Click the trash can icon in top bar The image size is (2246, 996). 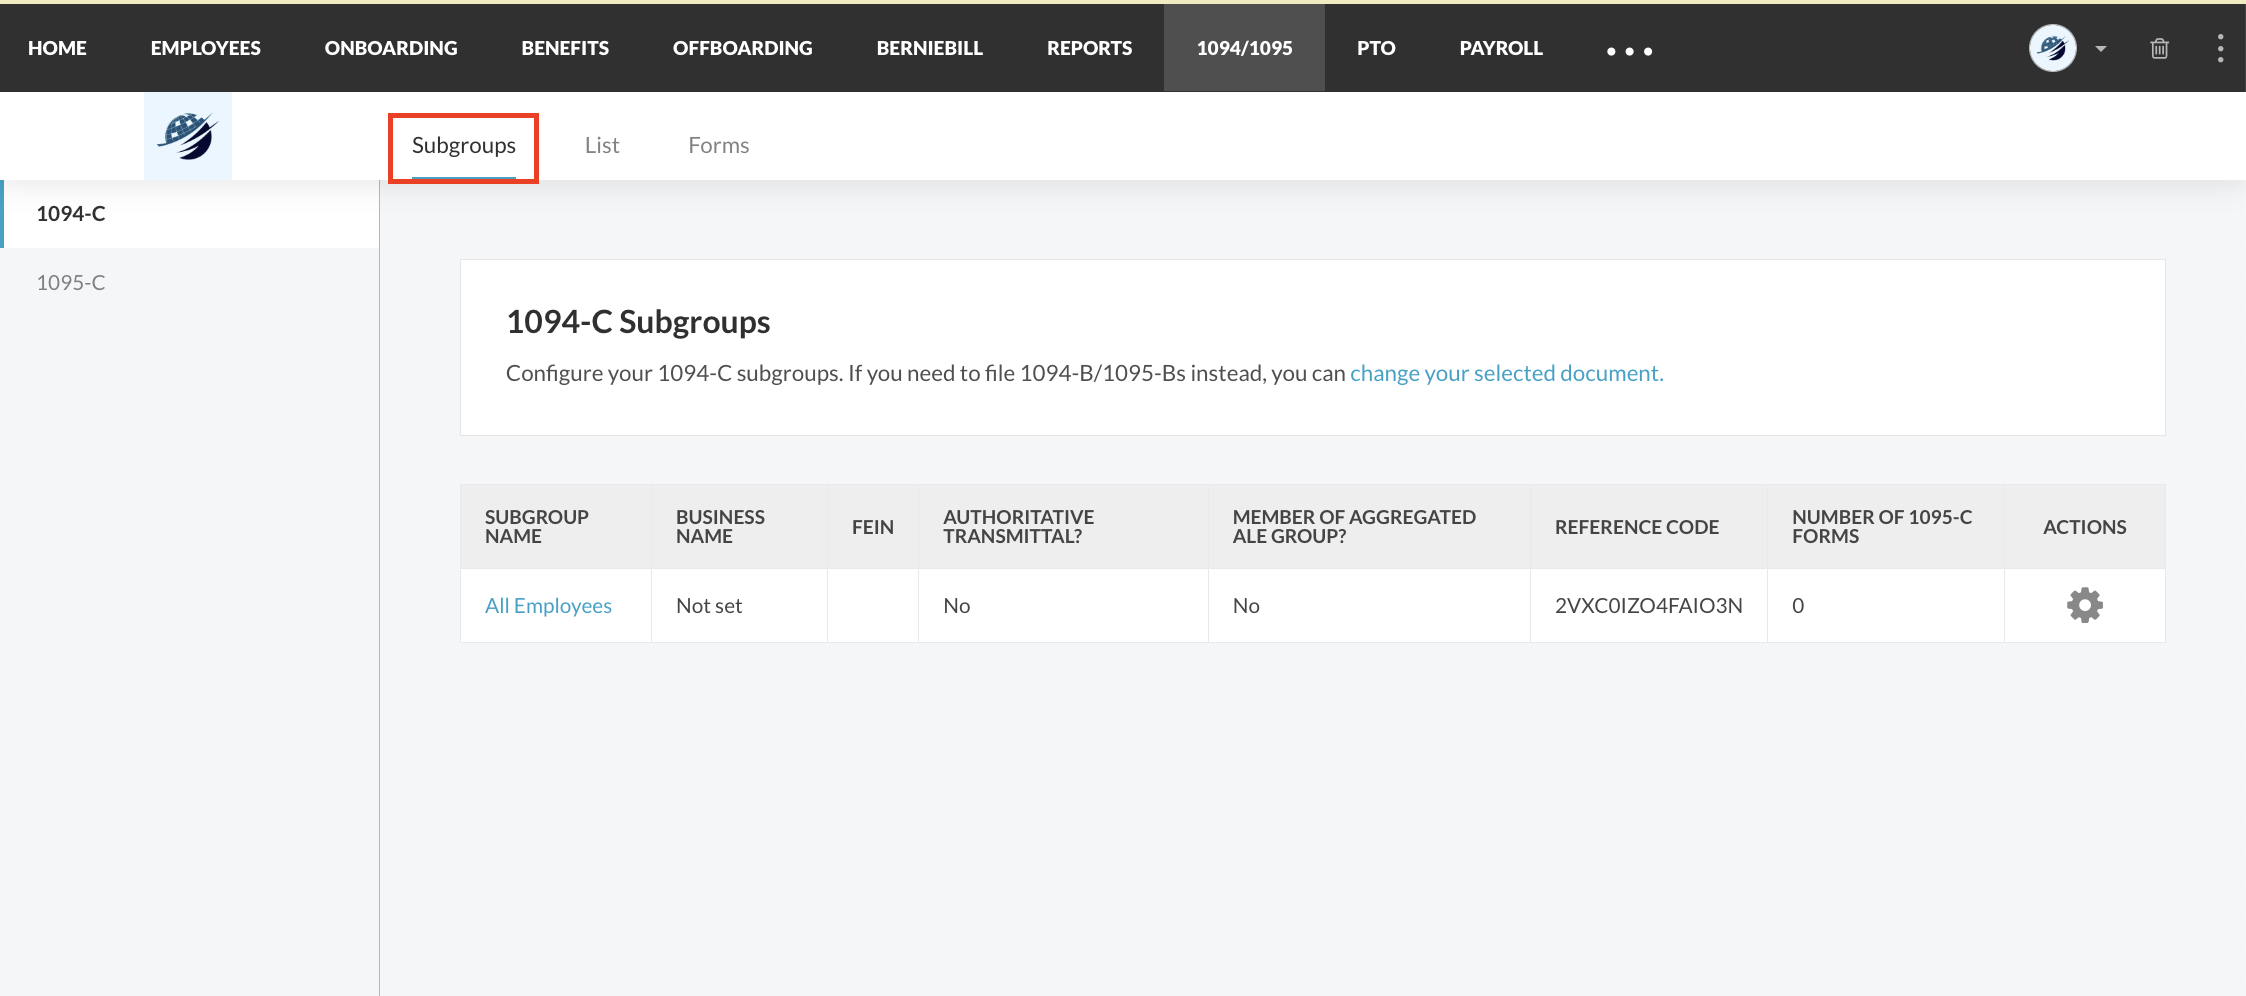click(2159, 48)
